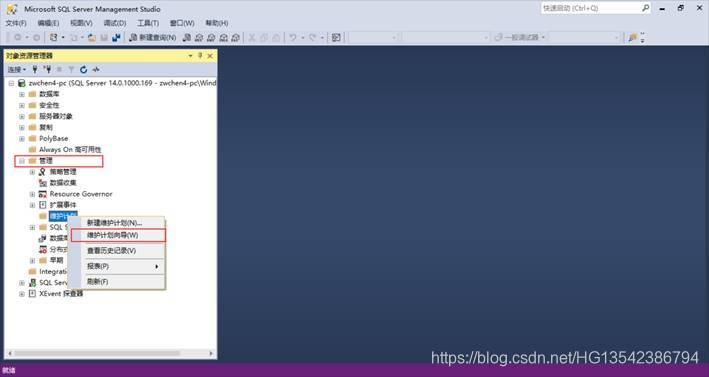709x377 pixels.
Task: Click the open file folder icon
Action: pos(92,38)
